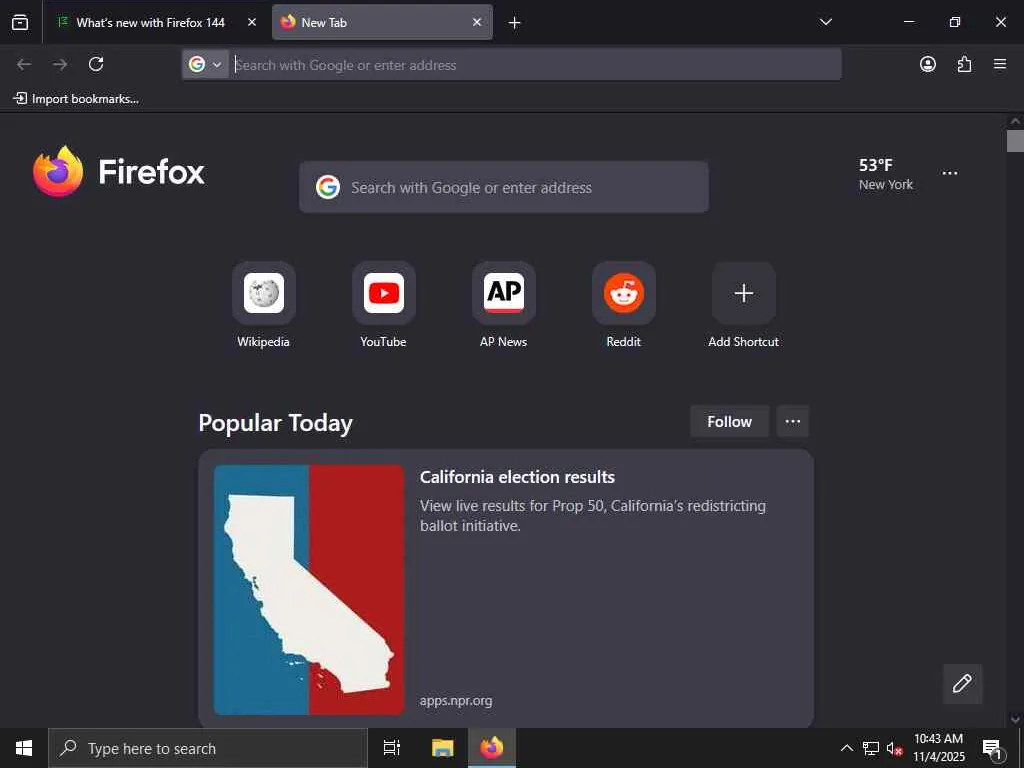Go forward with the forward arrow
The width and height of the screenshot is (1024, 768).
[60, 64]
